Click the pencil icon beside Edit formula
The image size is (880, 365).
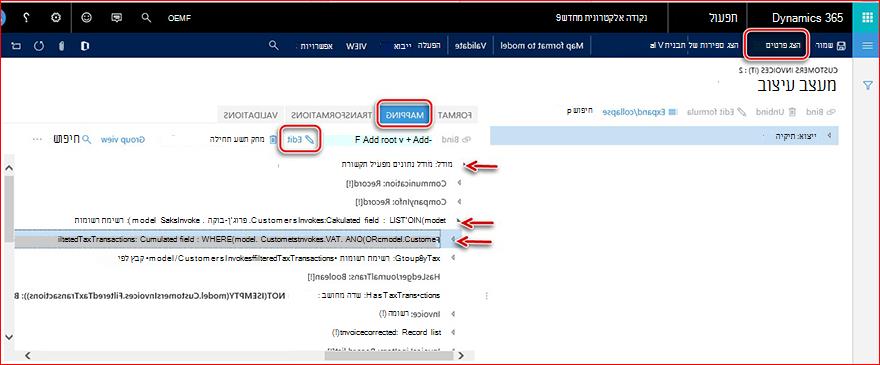point(742,112)
